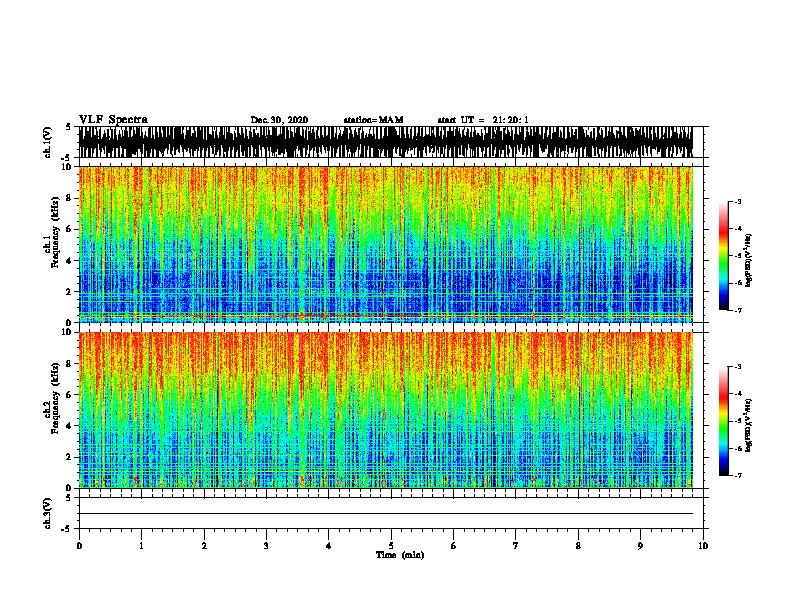Click the "10" kHz tick of ch.1 axis
The width and height of the screenshot is (792, 612).
(x=68, y=167)
